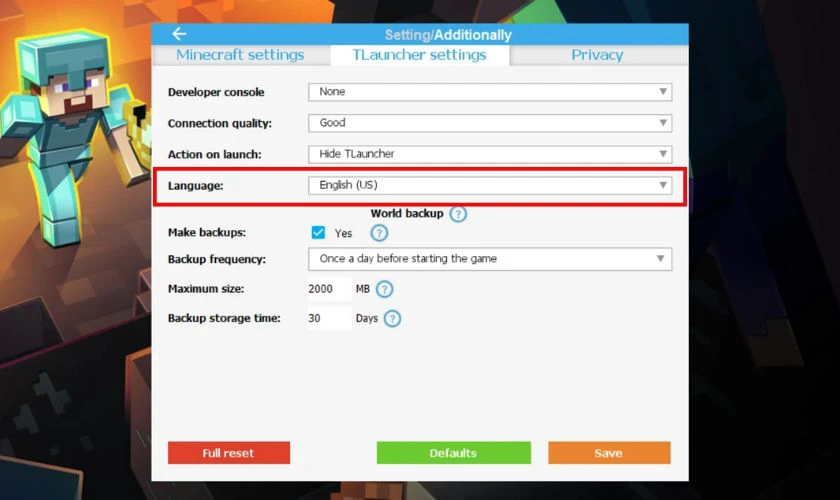Viewport: 840px width, 500px height.
Task: Click the Setting/Additionally title text
Action: point(448,35)
